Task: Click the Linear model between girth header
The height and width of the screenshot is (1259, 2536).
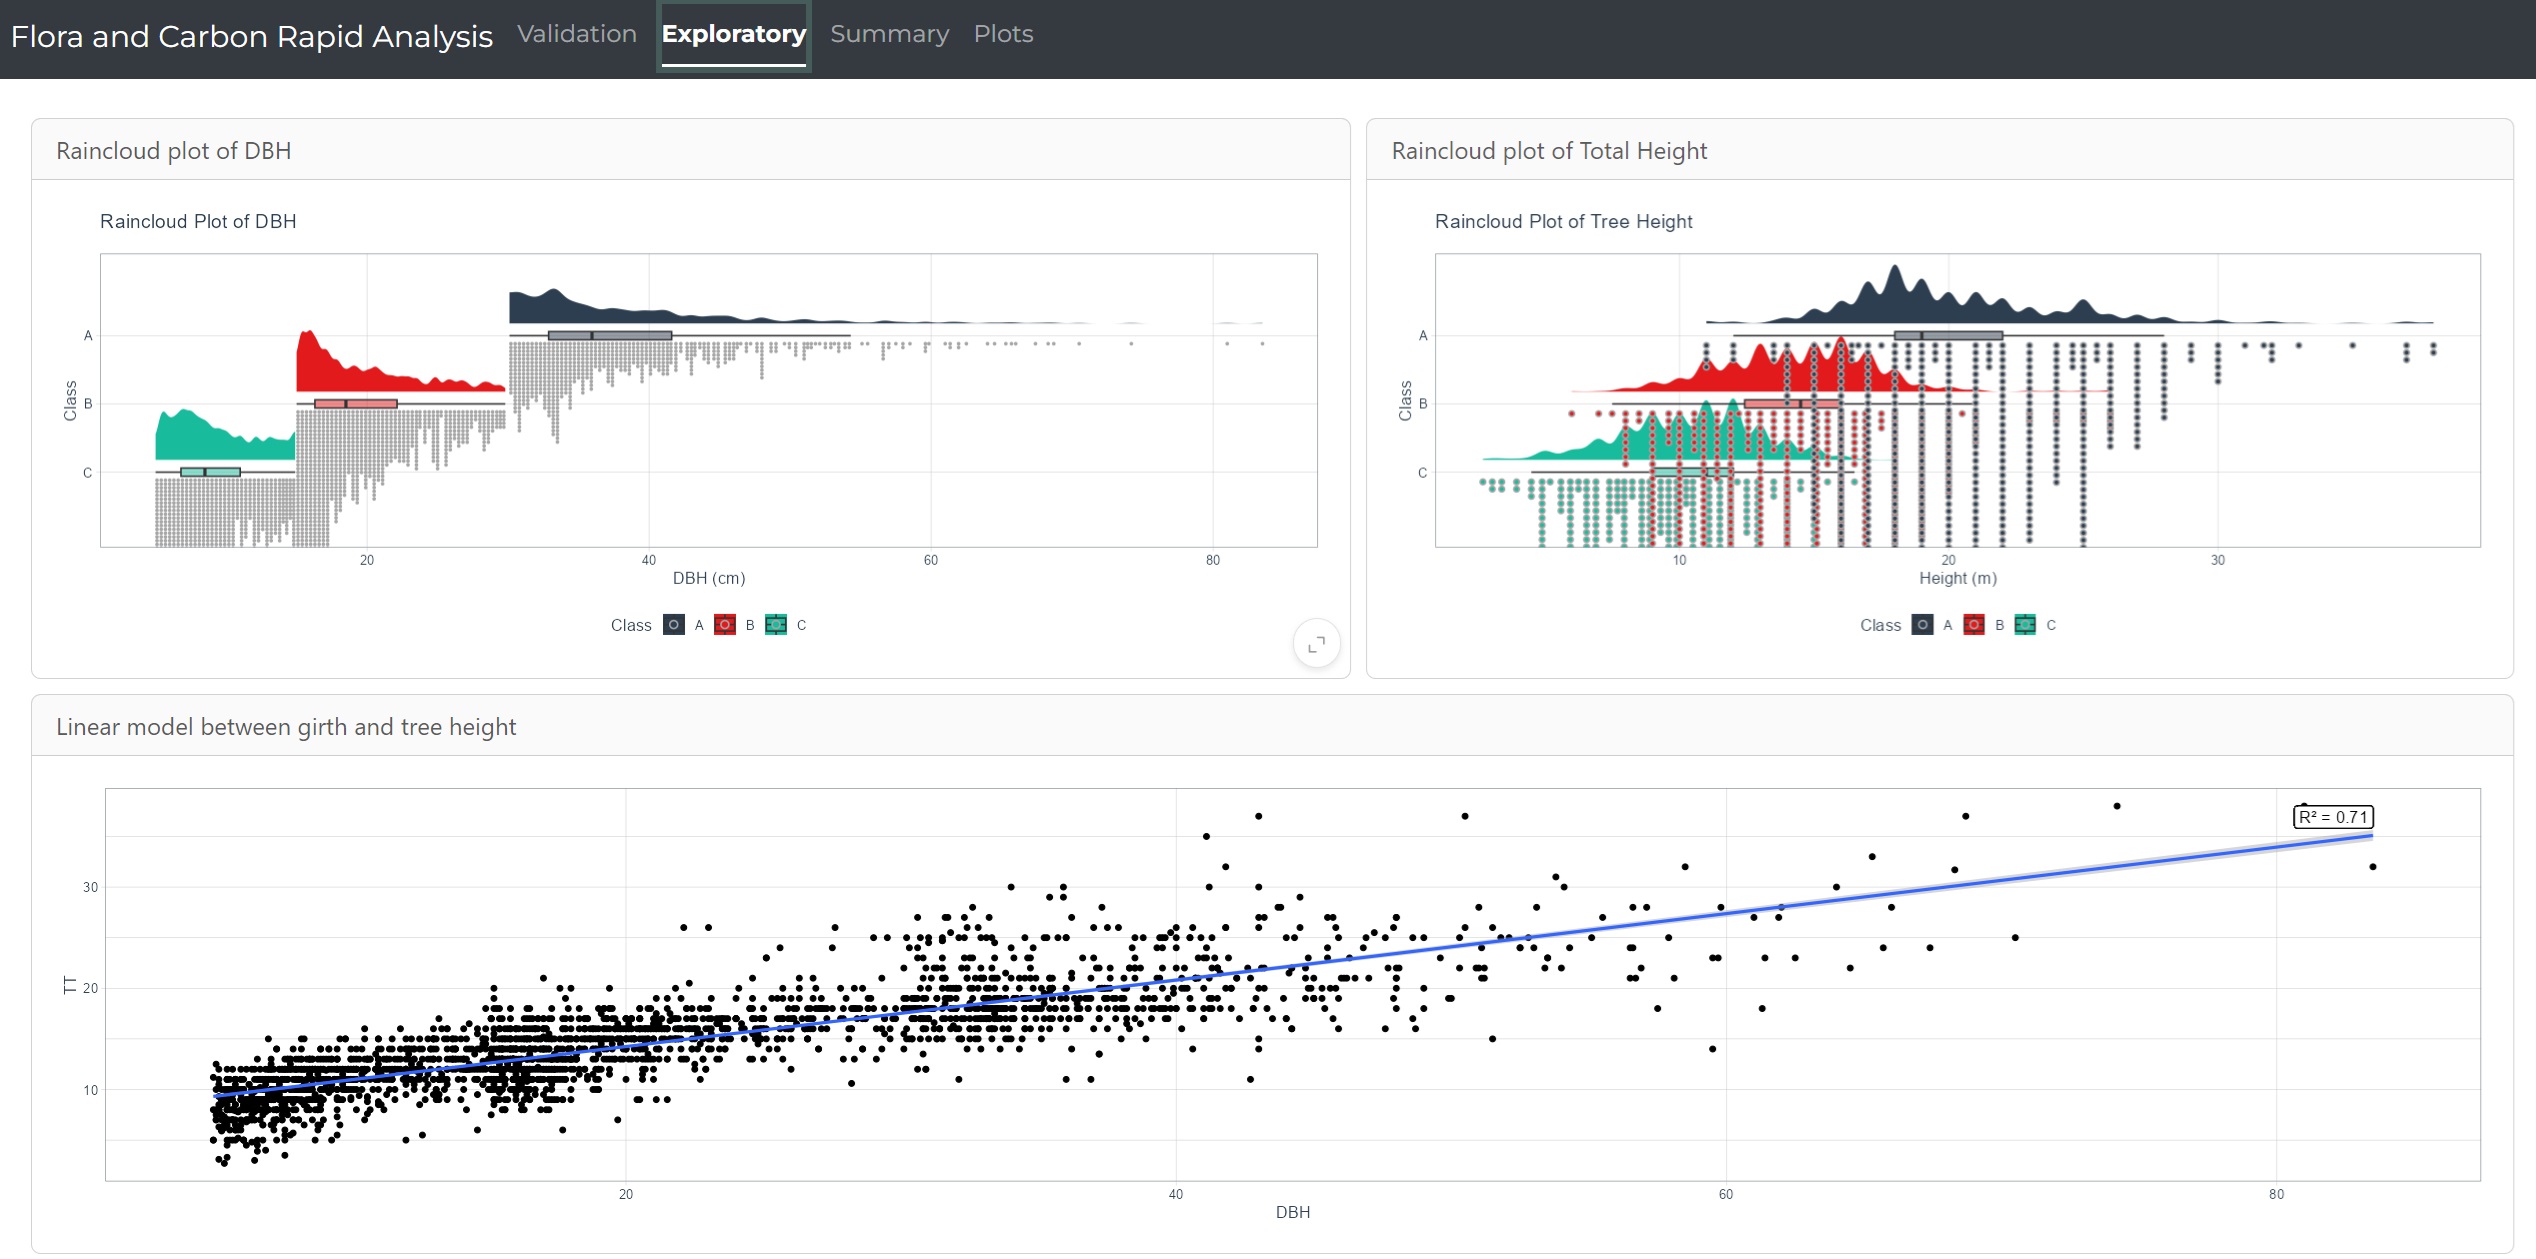Action: 286,727
